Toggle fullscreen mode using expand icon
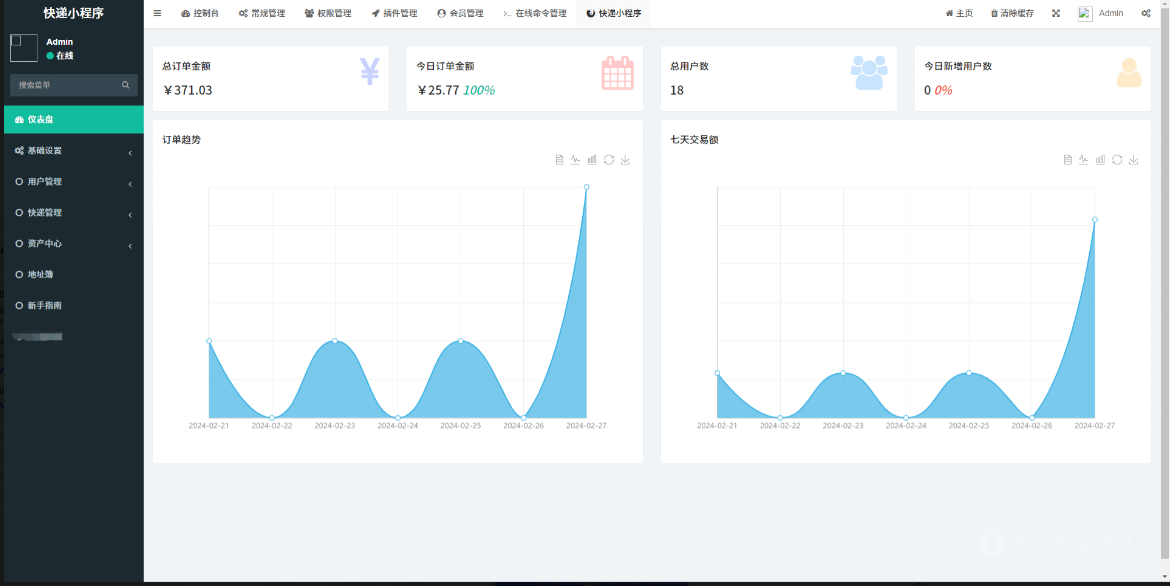Image resolution: width=1170 pixels, height=586 pixels. [1056, 14]
